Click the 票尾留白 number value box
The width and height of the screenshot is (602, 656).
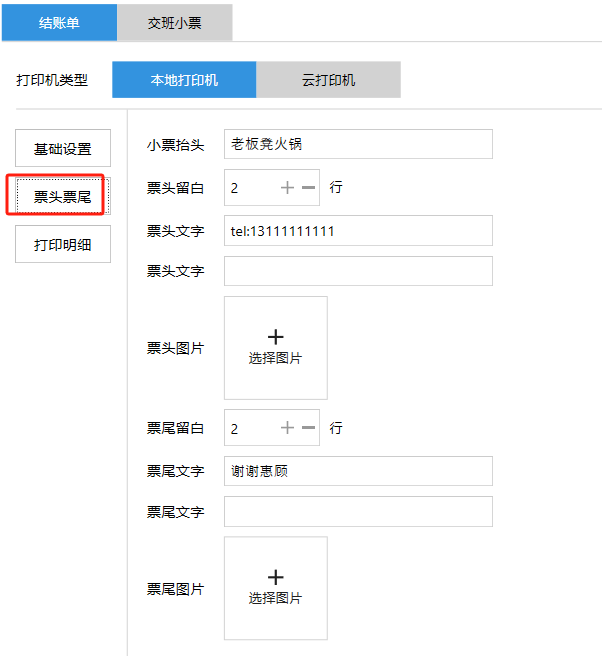click(x=248, y=428)
